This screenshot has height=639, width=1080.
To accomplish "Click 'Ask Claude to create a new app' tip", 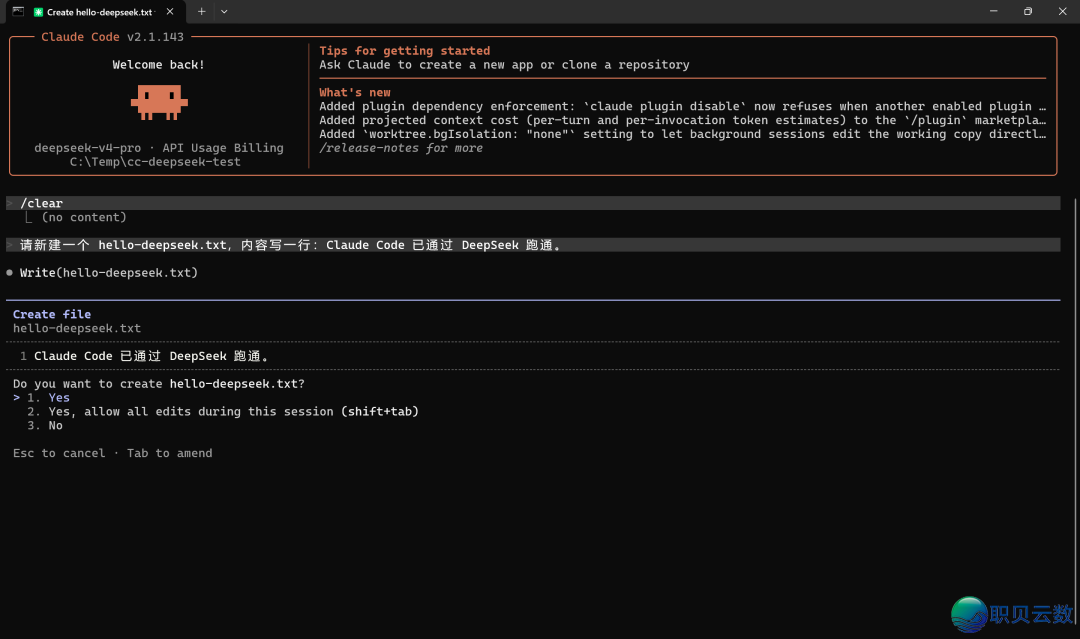I will tap(504, 65).
